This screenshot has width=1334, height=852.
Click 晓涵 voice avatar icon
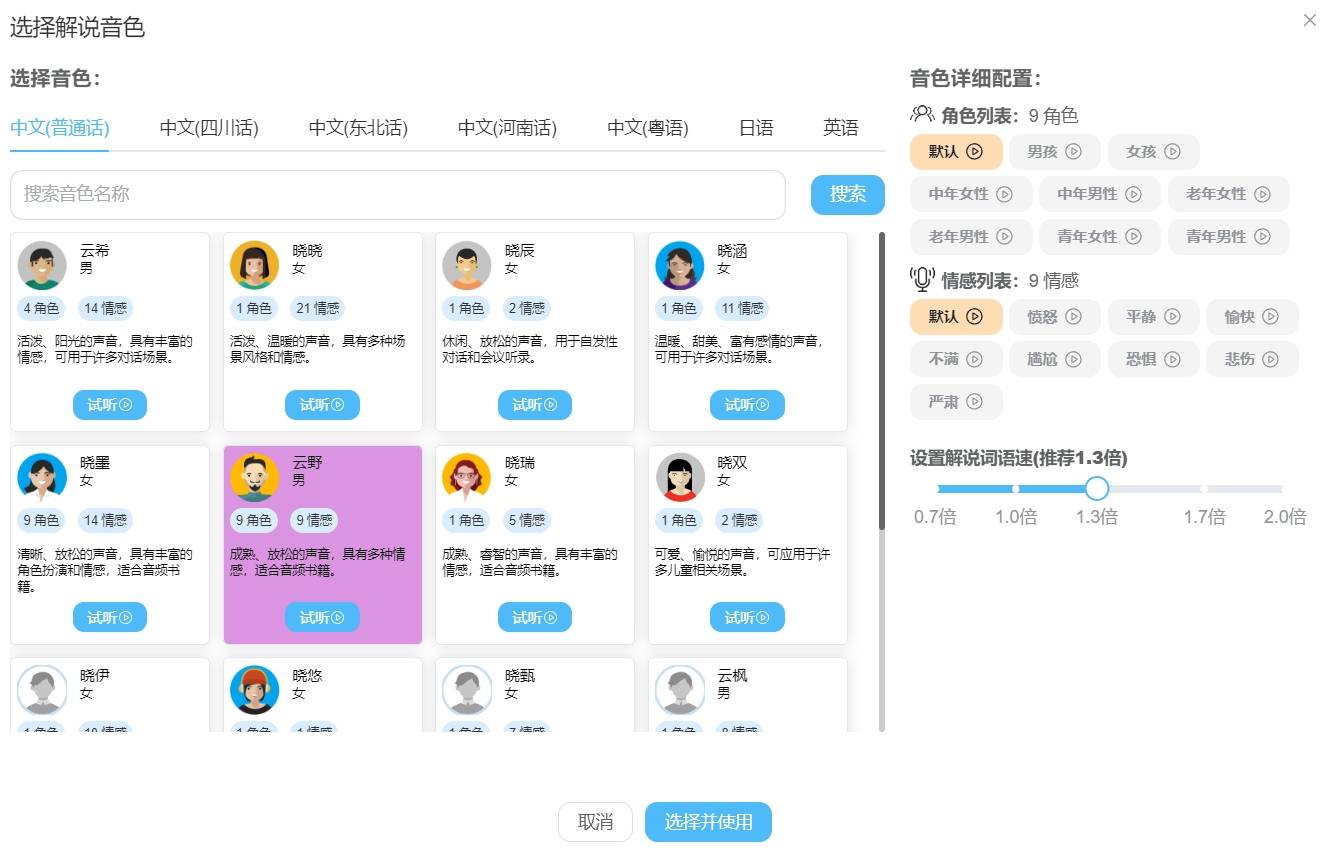click(680, 265)
